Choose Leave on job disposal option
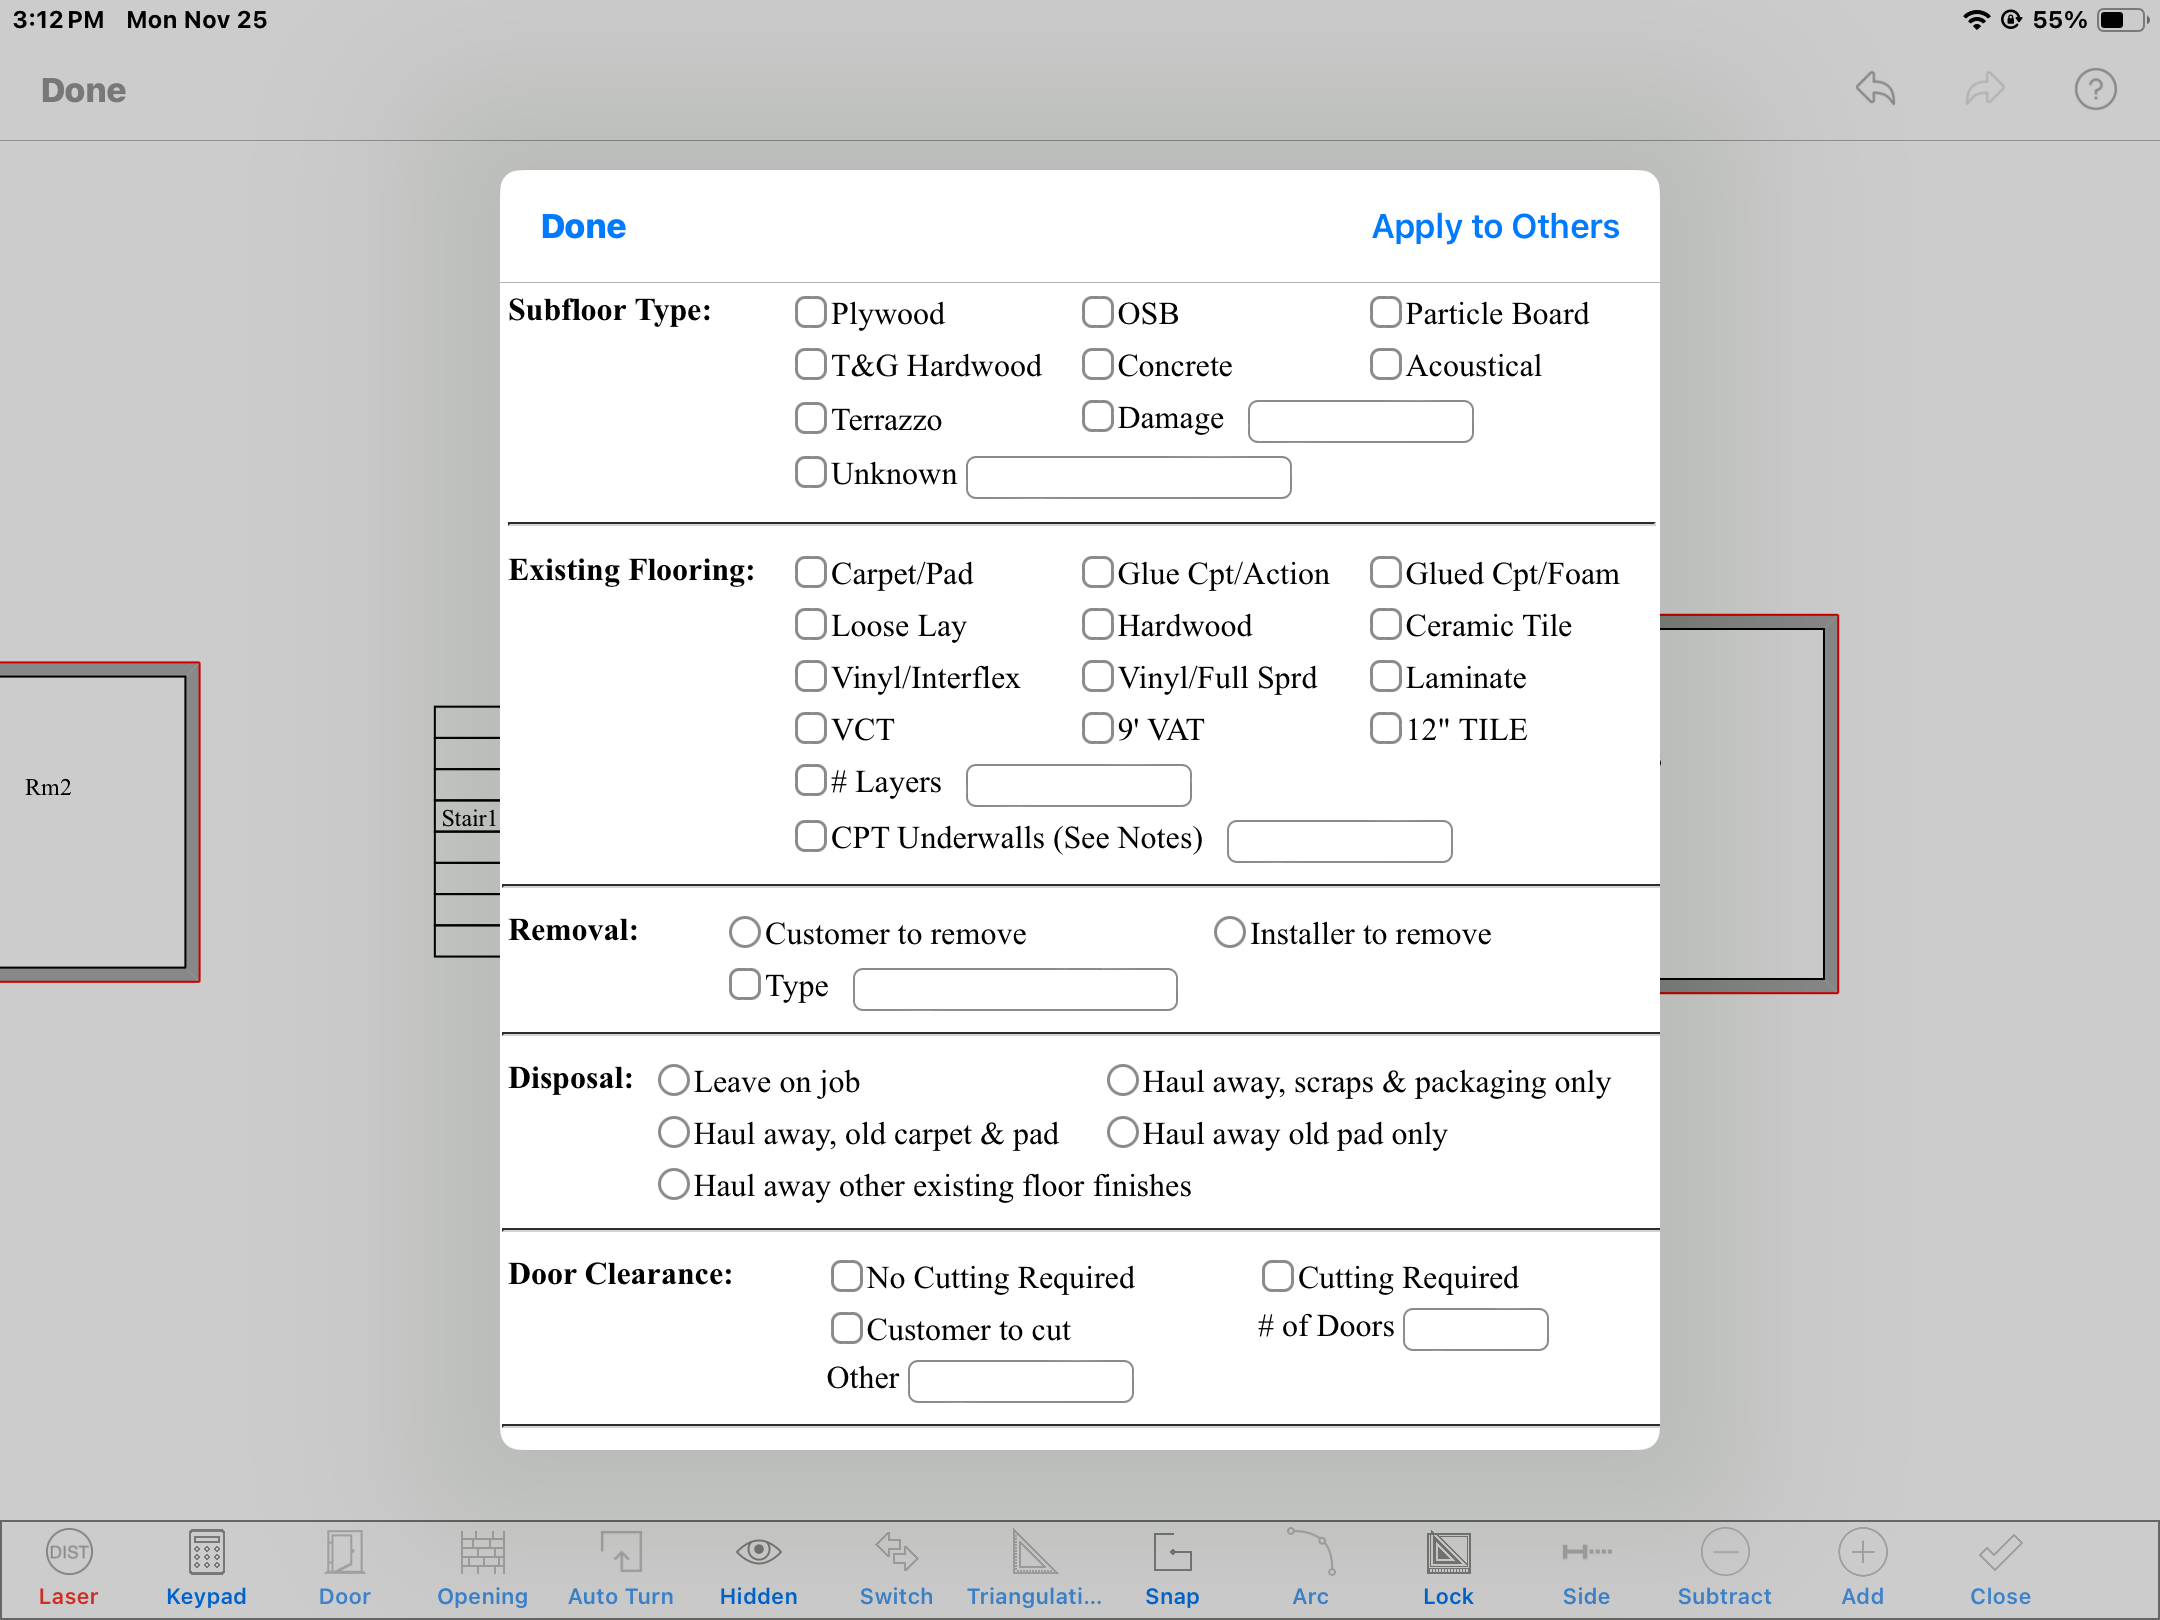Viewport: 2160px width, 1620px height. tap(674, 1081)
